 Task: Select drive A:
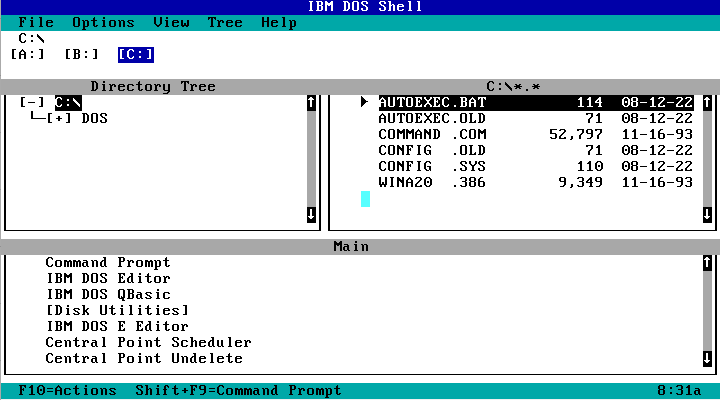pos(28,55)
